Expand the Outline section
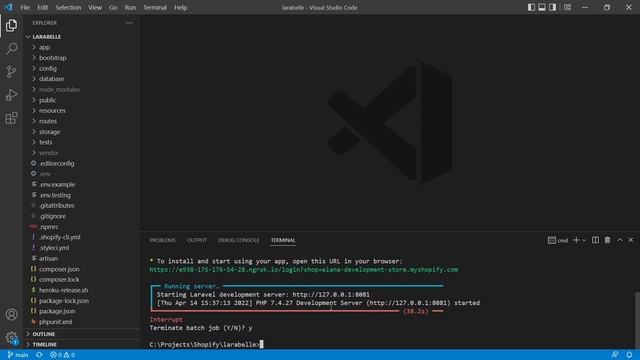The width and height of the screenshot is (640, 360). 82,334
